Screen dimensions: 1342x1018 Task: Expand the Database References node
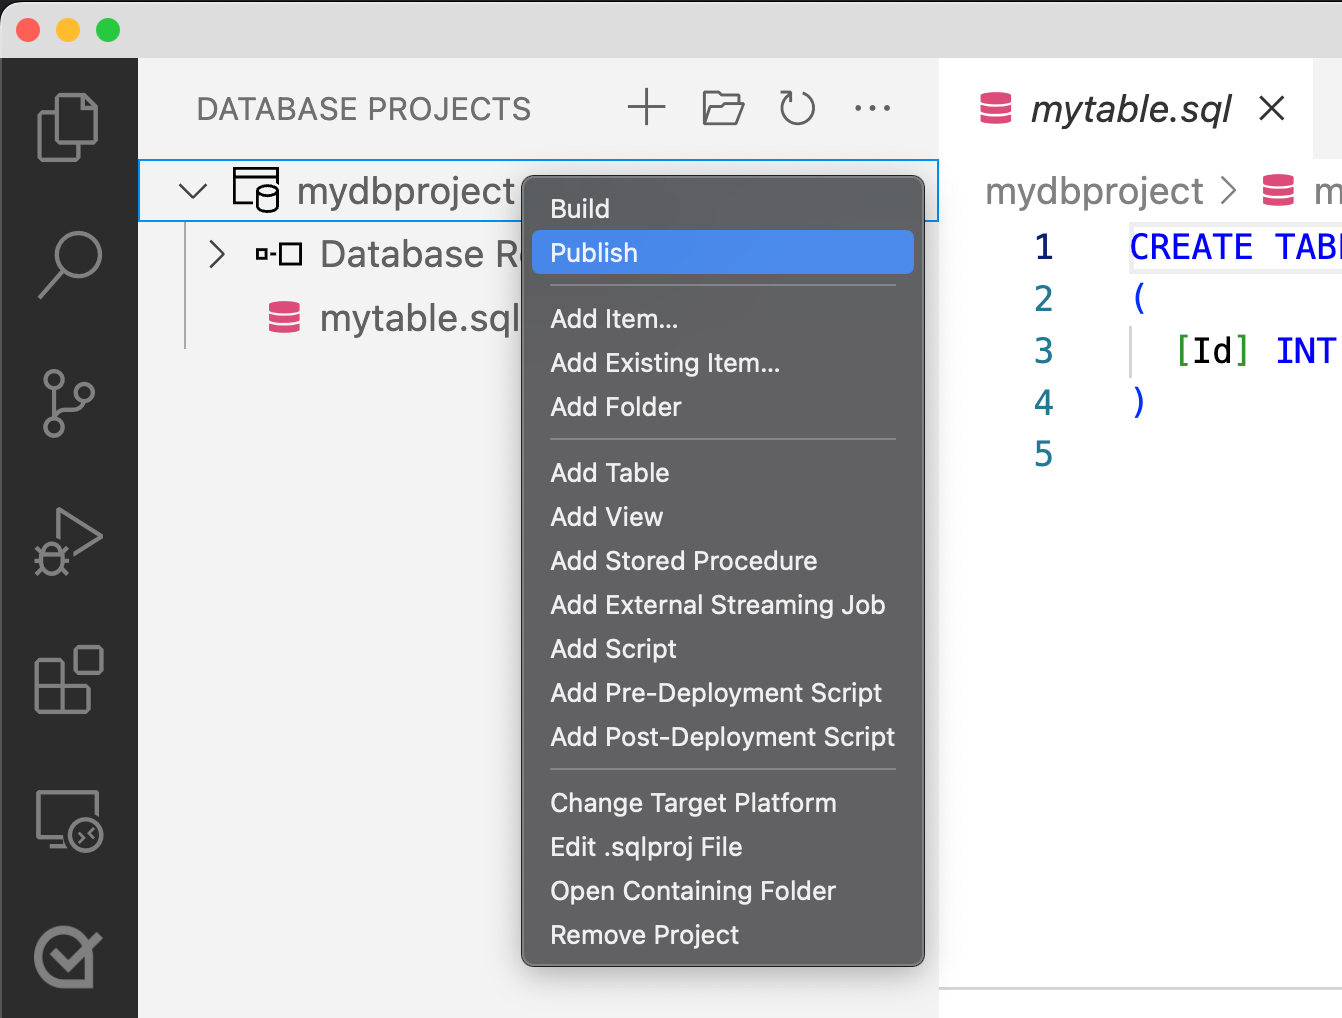pyautogui.click(x=217, y=254)
